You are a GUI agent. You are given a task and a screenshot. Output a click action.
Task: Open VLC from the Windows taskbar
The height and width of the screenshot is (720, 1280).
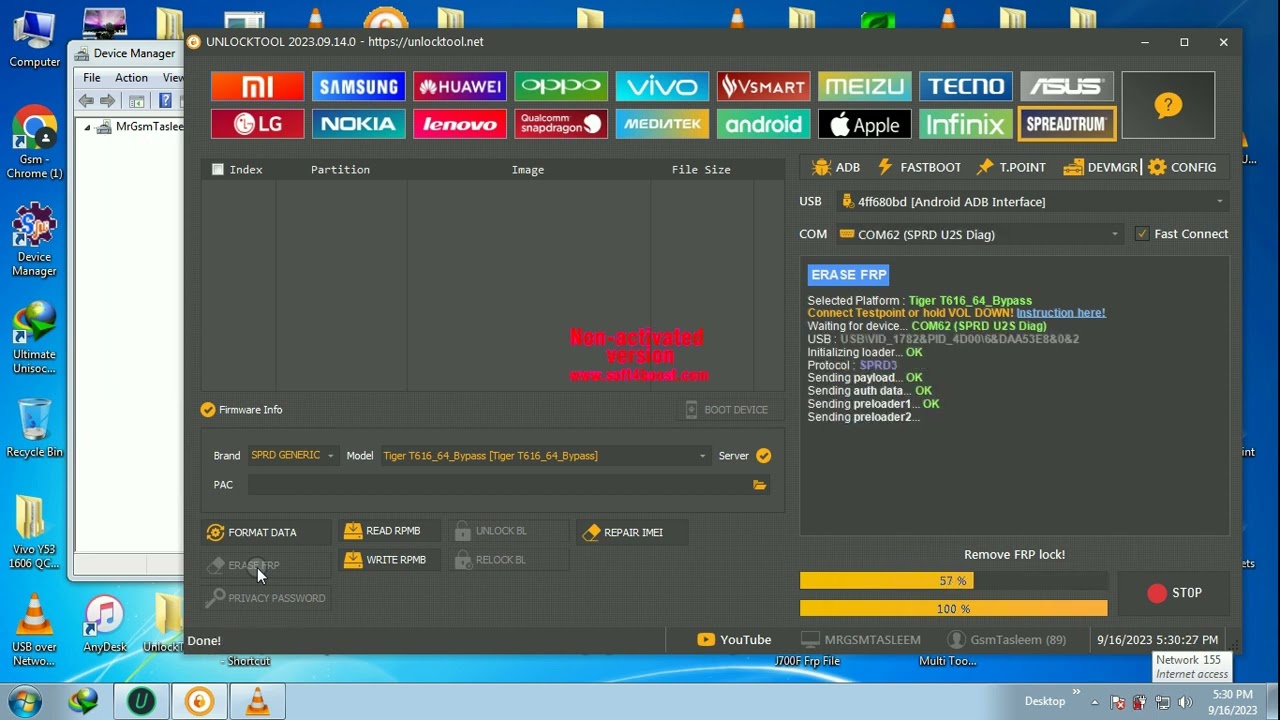pyautogui.click(x=257, y=702)
